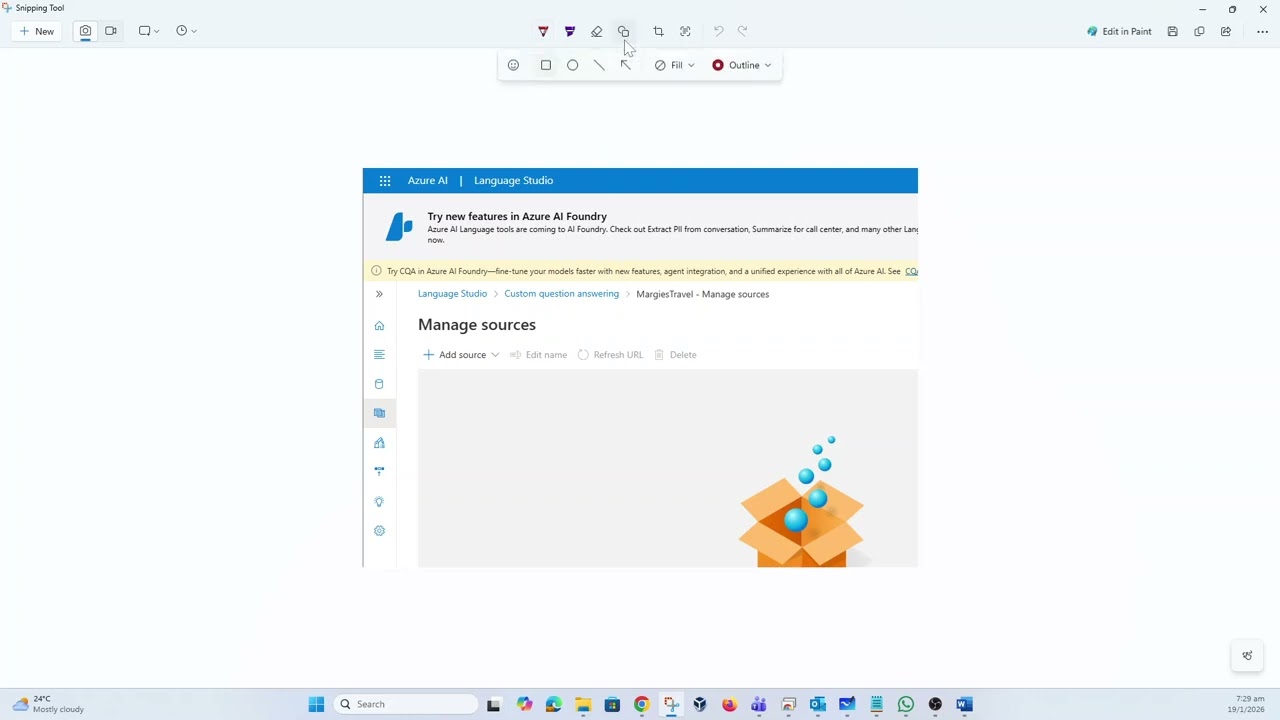Screen dimensions: 1280x720
Task: Click the highlighted manage sources sidebar icon
Action: 379,413
